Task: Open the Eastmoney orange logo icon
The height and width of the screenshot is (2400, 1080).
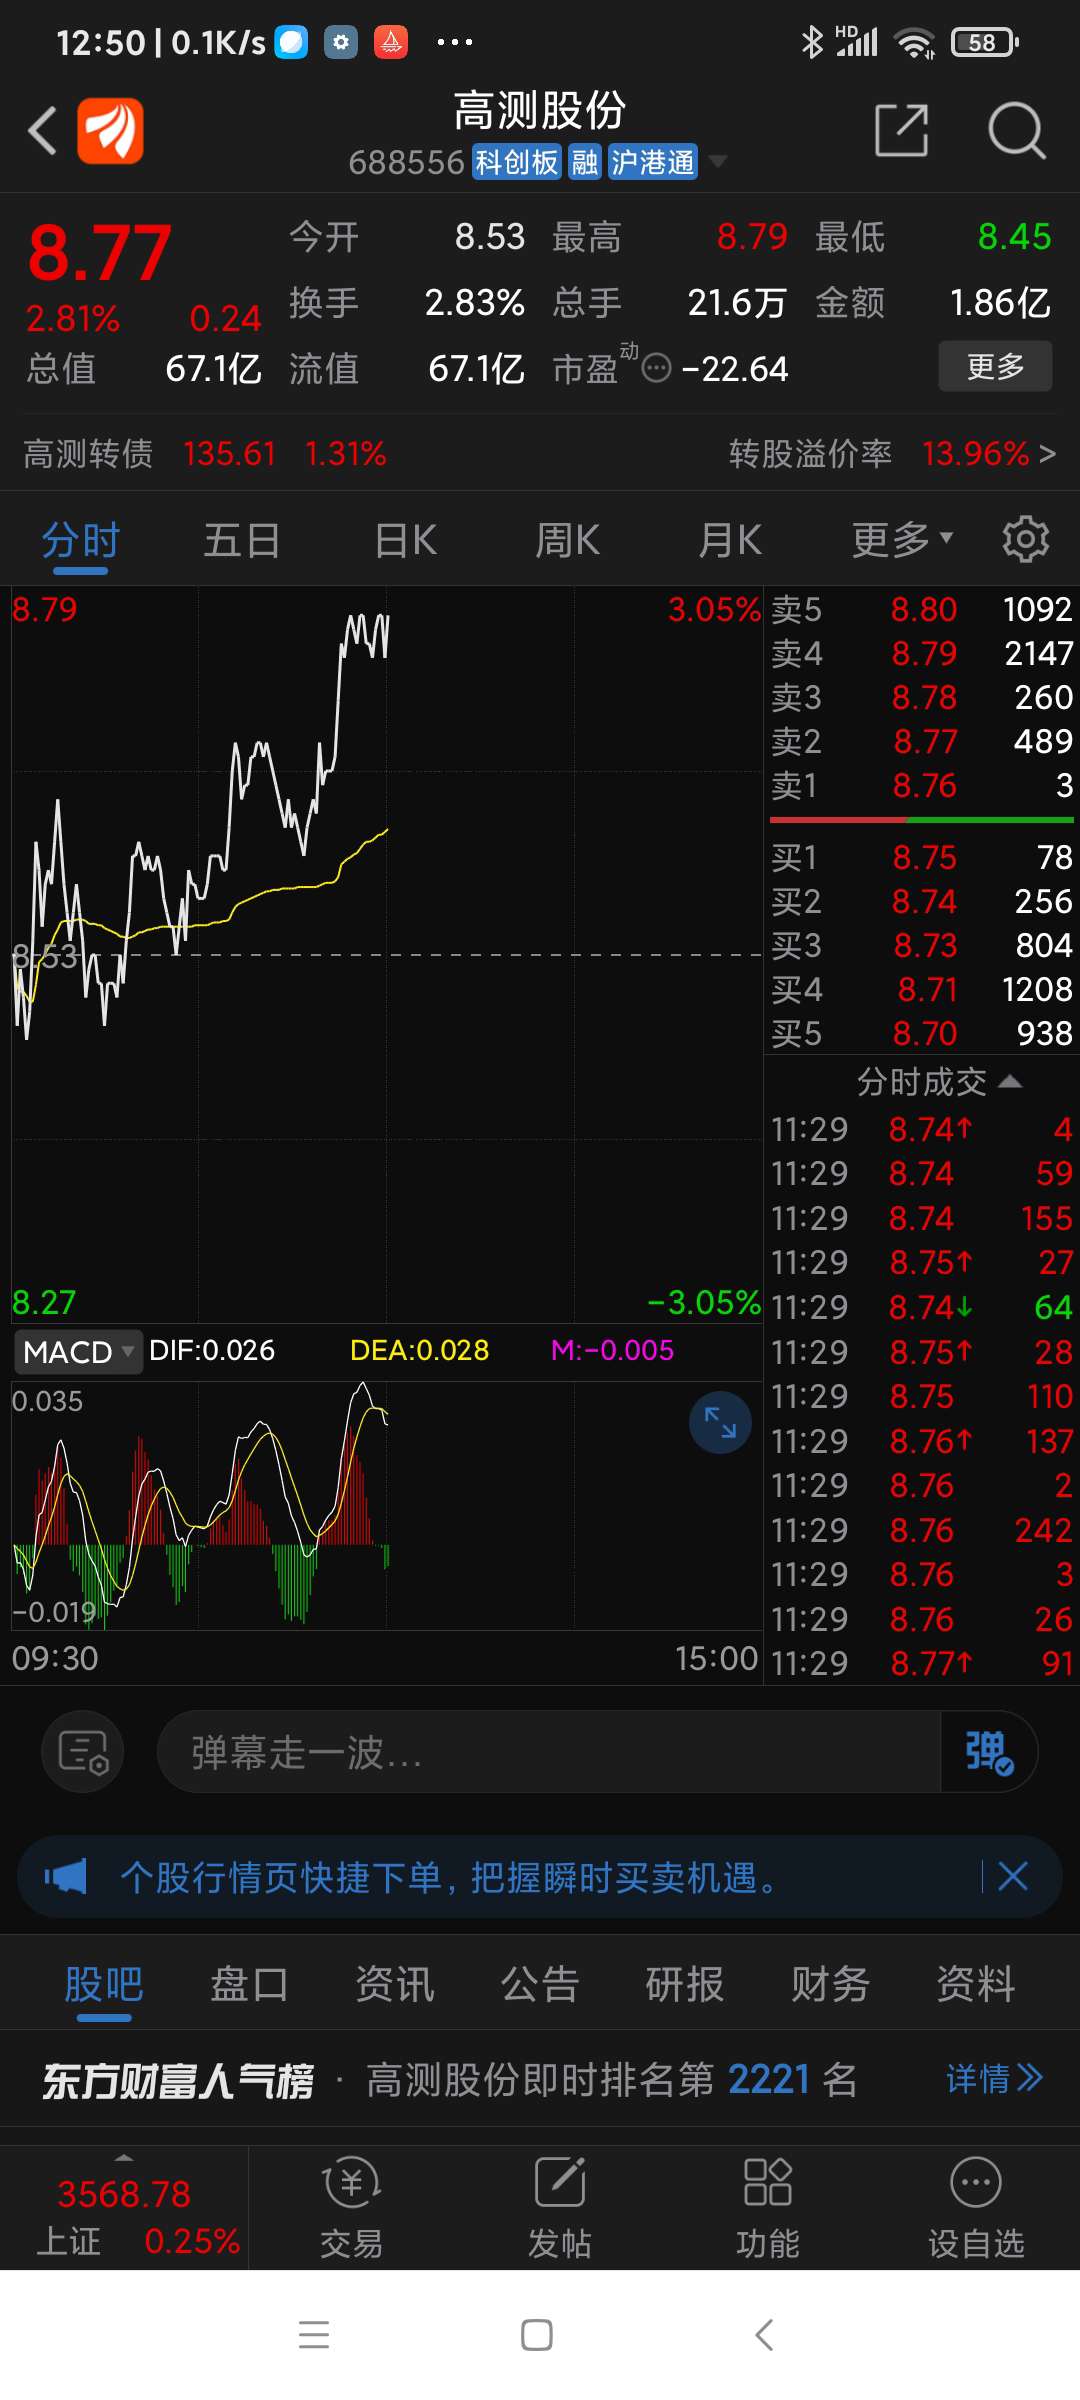Action: coord(110,131)
